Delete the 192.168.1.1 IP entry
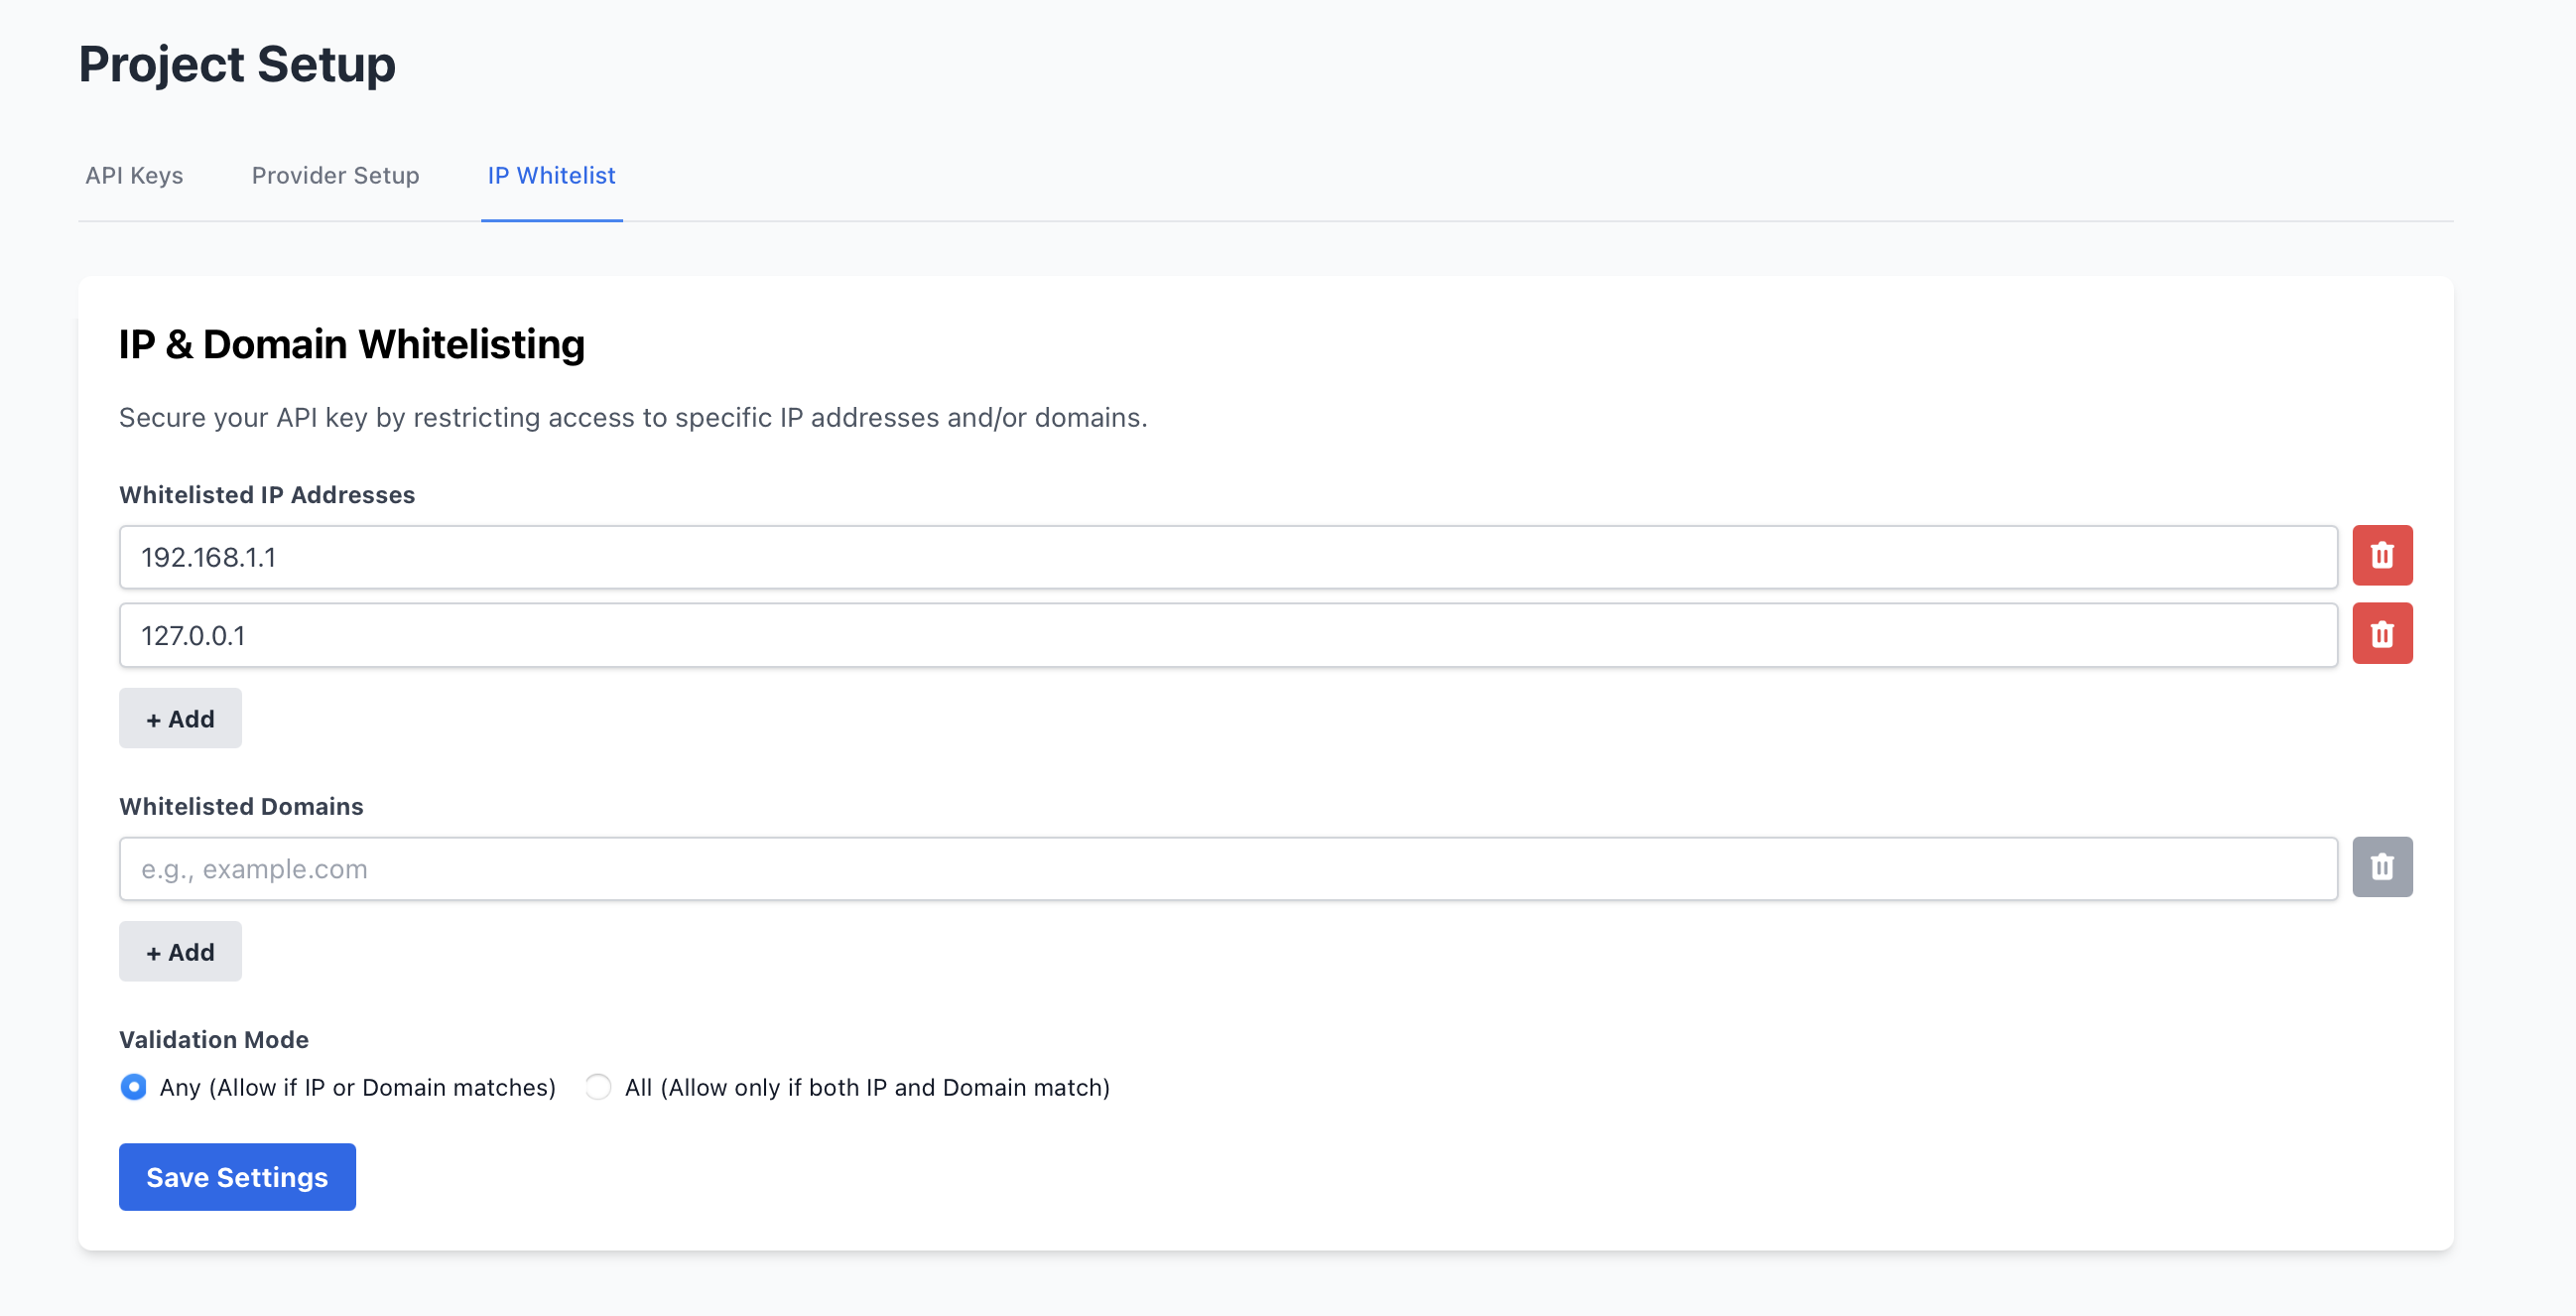 pos(2383,556)
